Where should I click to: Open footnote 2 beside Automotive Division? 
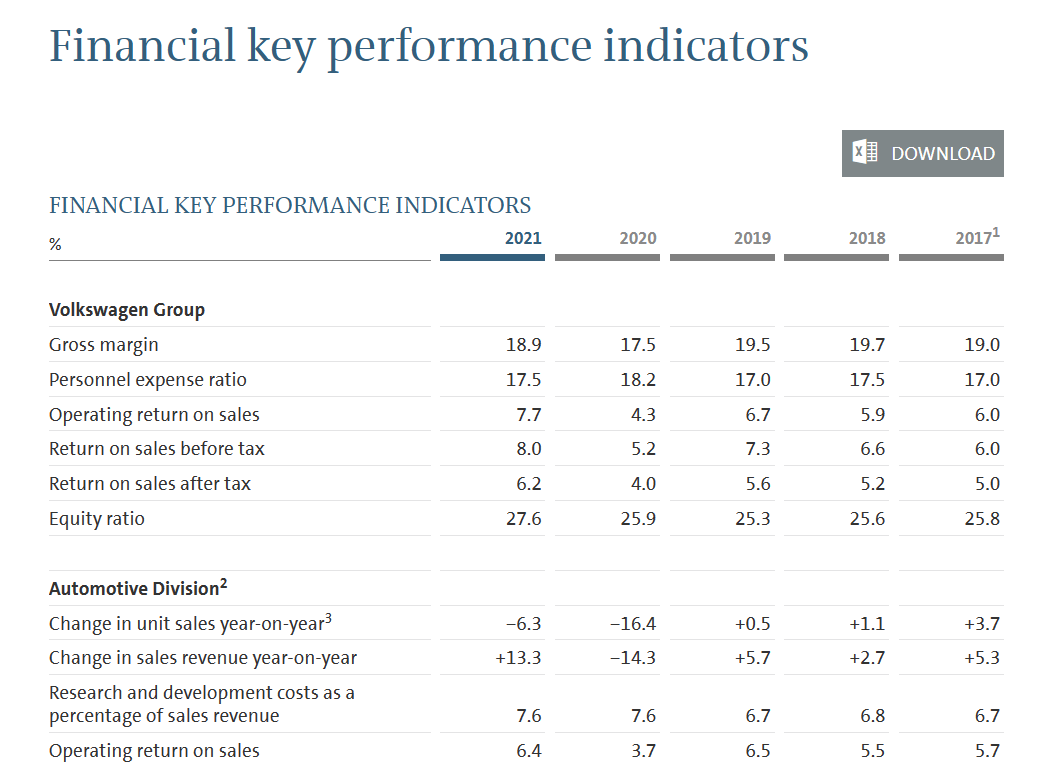[x=224, y=582]
